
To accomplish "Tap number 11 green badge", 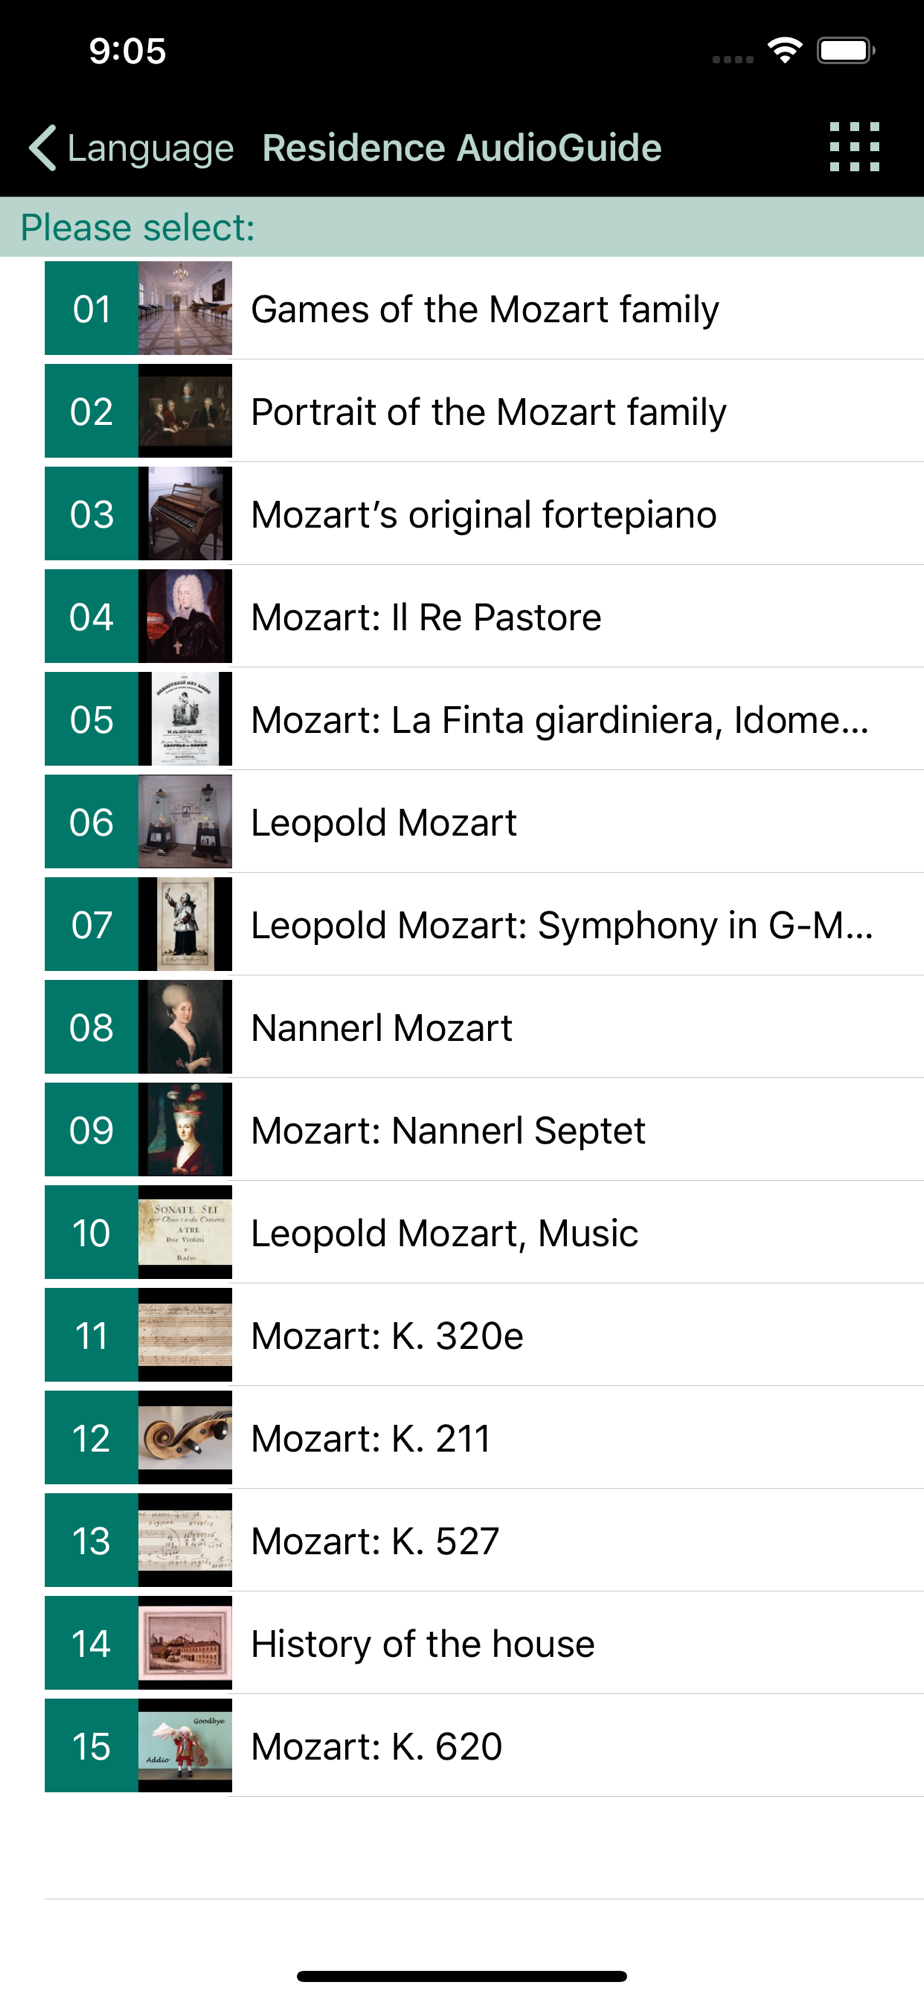I will tap(92, 1336).
